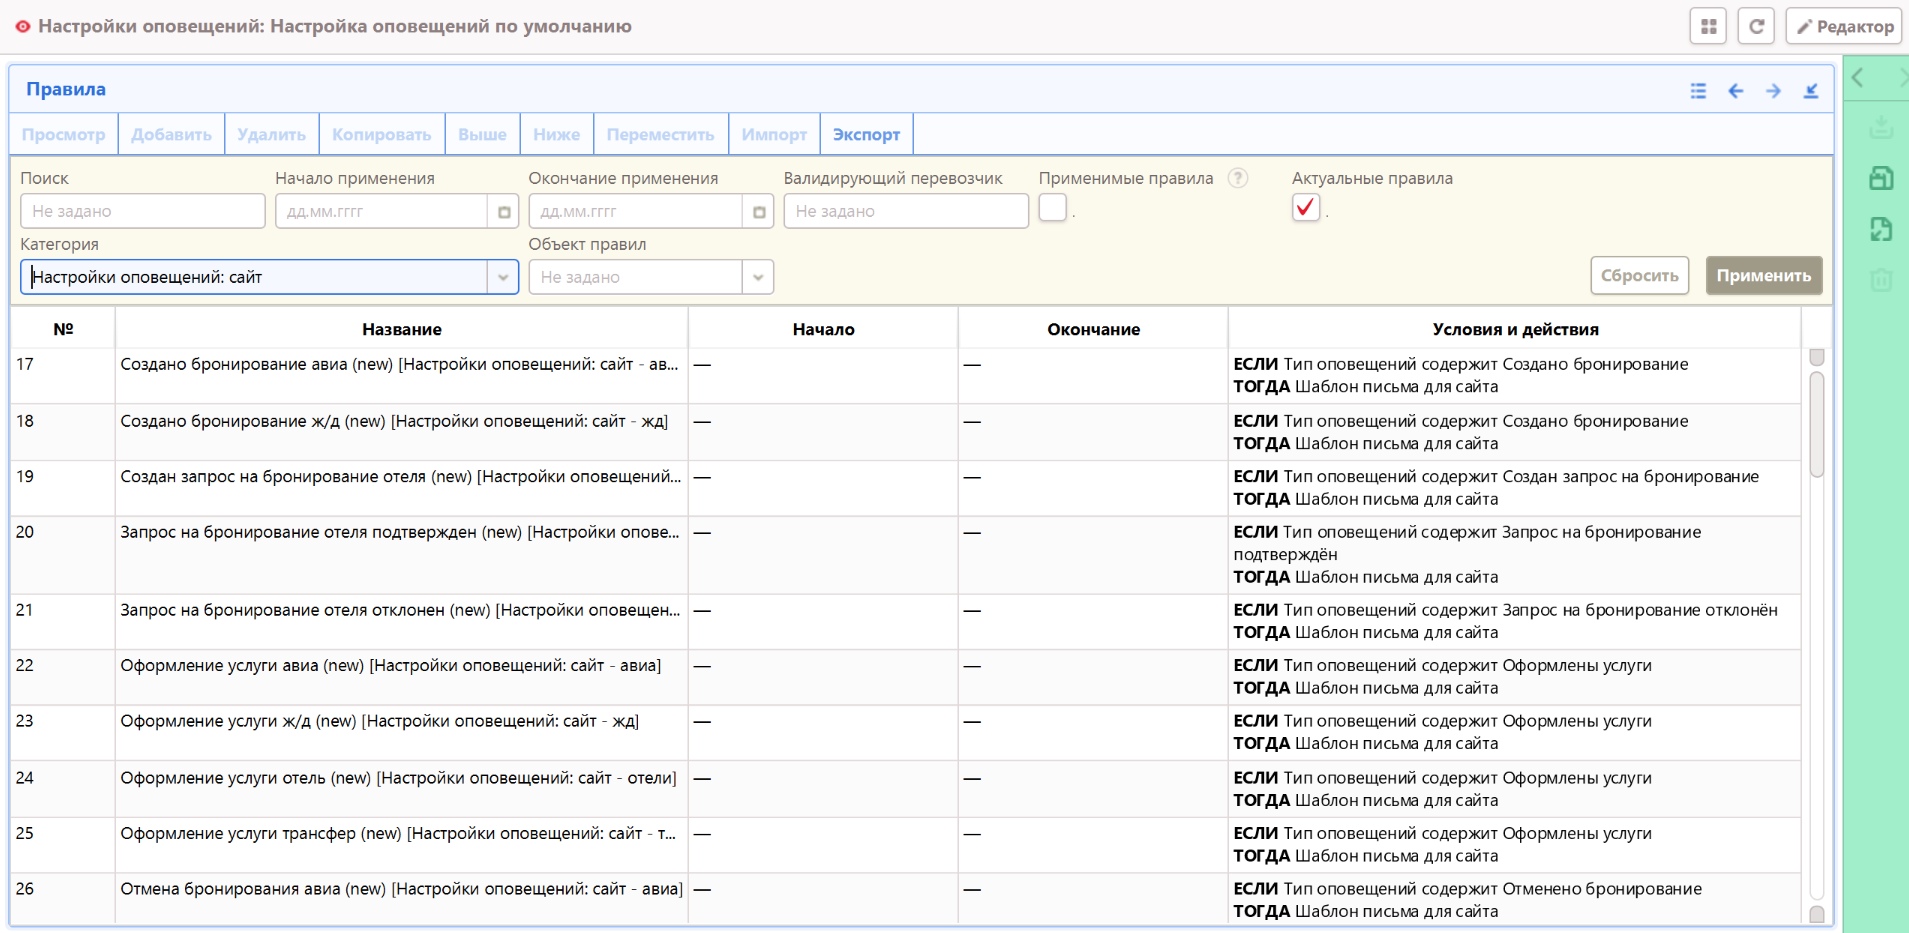Image resolution: width=1909 pixels, height=933 pixels.
Task: Click the help icon near Применимые правила
Action: (x=1238, y=178)
